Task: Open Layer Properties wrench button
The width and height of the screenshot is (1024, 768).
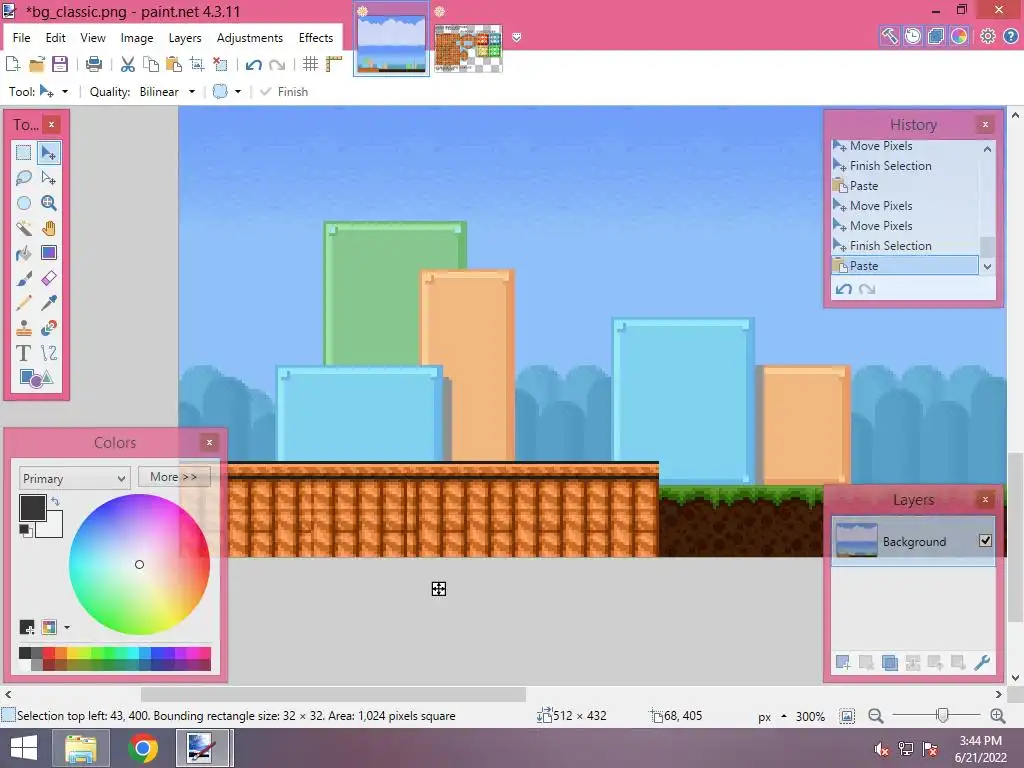Action: [982, 662]
